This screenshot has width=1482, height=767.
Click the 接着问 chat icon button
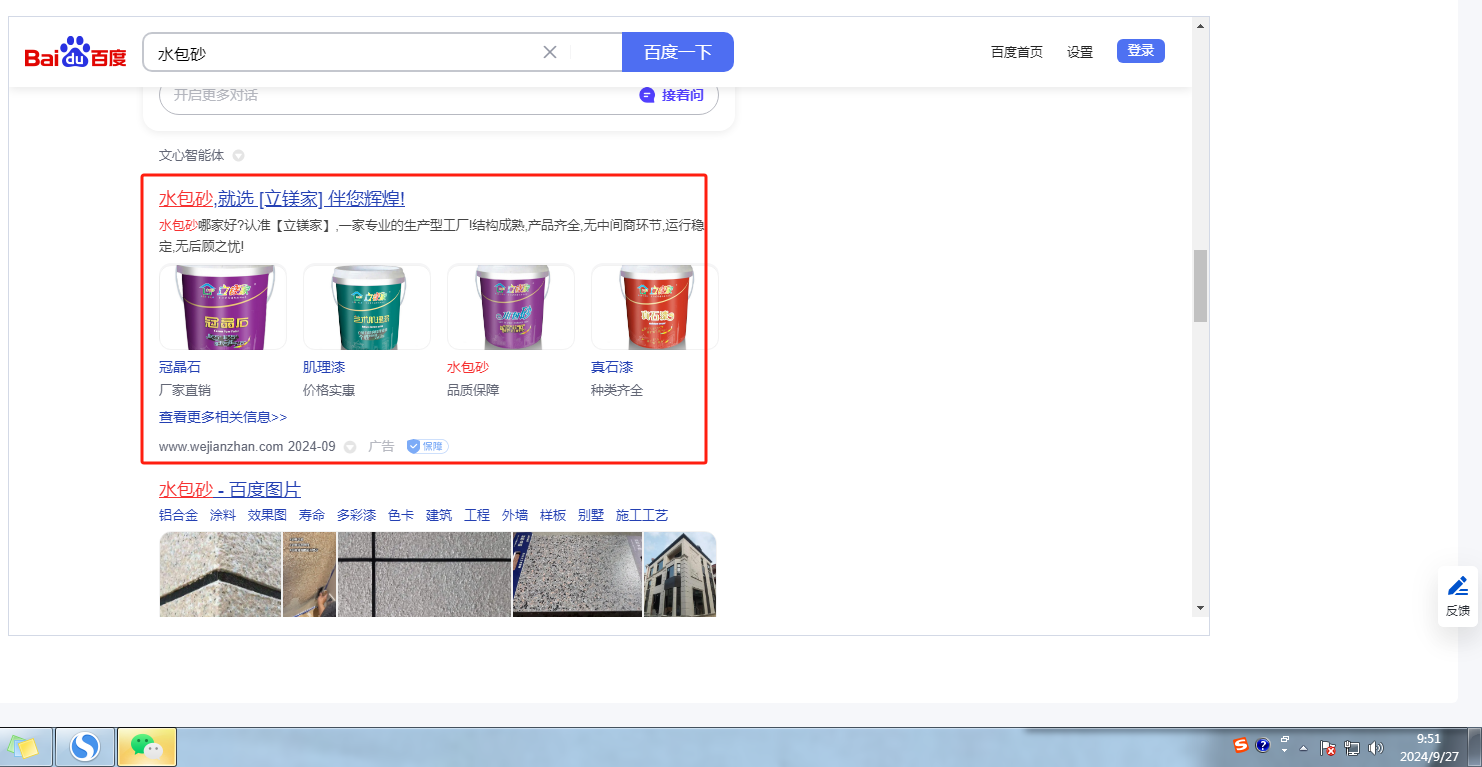coord(672,95)
